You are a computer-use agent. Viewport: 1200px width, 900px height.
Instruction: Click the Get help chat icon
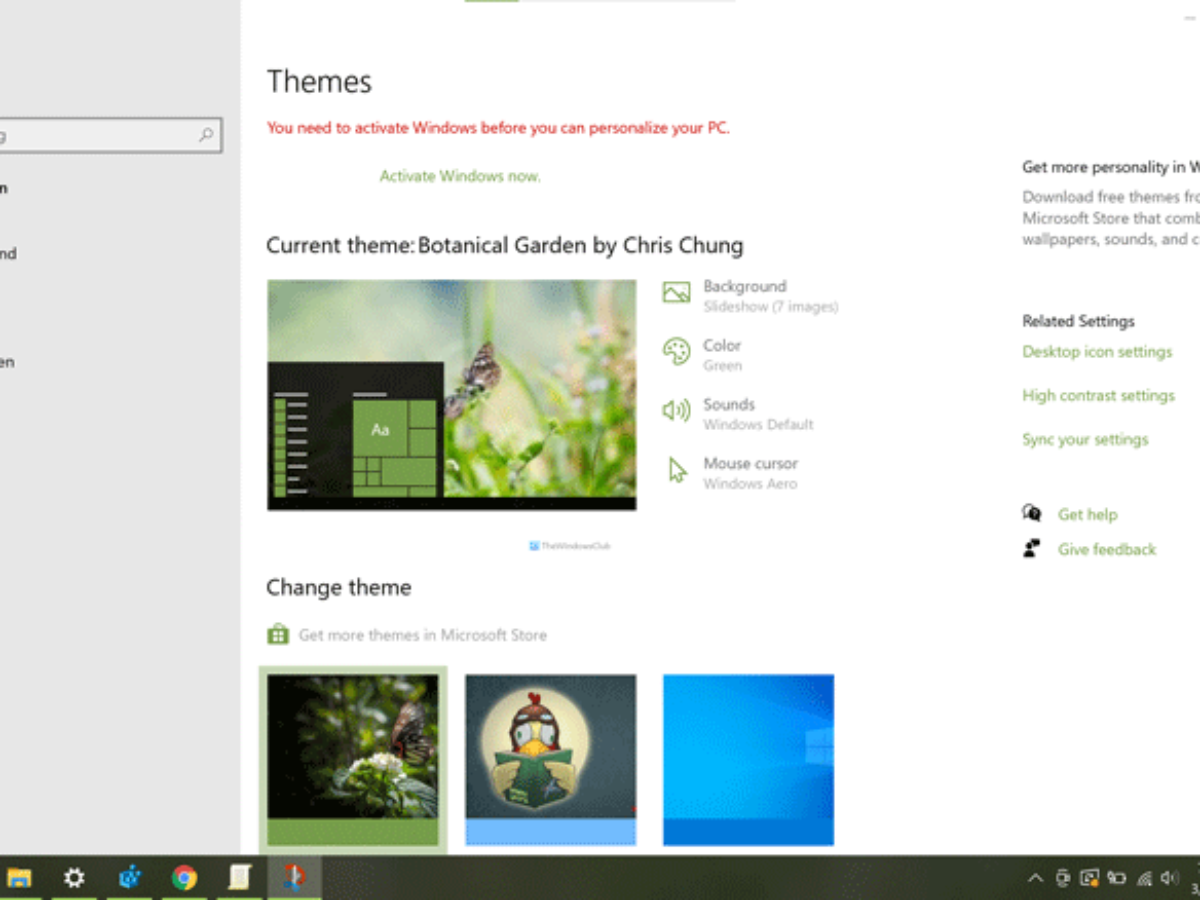pyautogui.click(x=1032, y=513)
